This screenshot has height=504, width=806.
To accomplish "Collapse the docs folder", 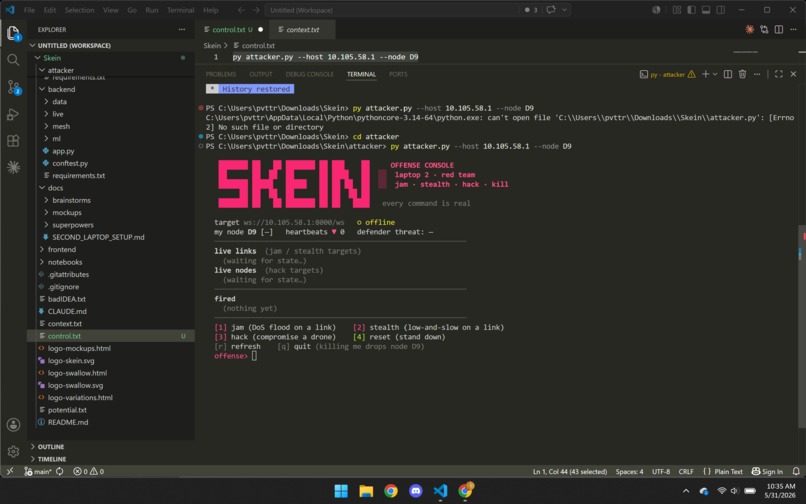I will tap(42, 188).
